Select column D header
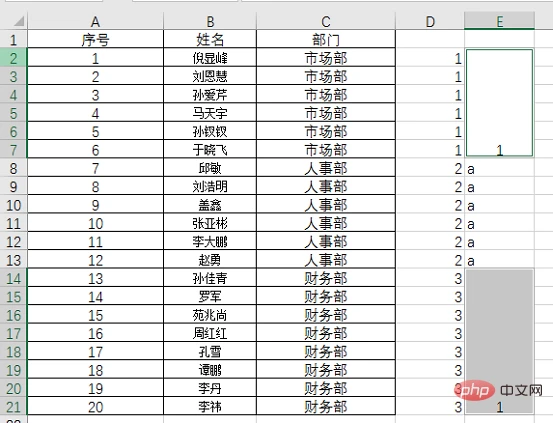 (430, 22)
